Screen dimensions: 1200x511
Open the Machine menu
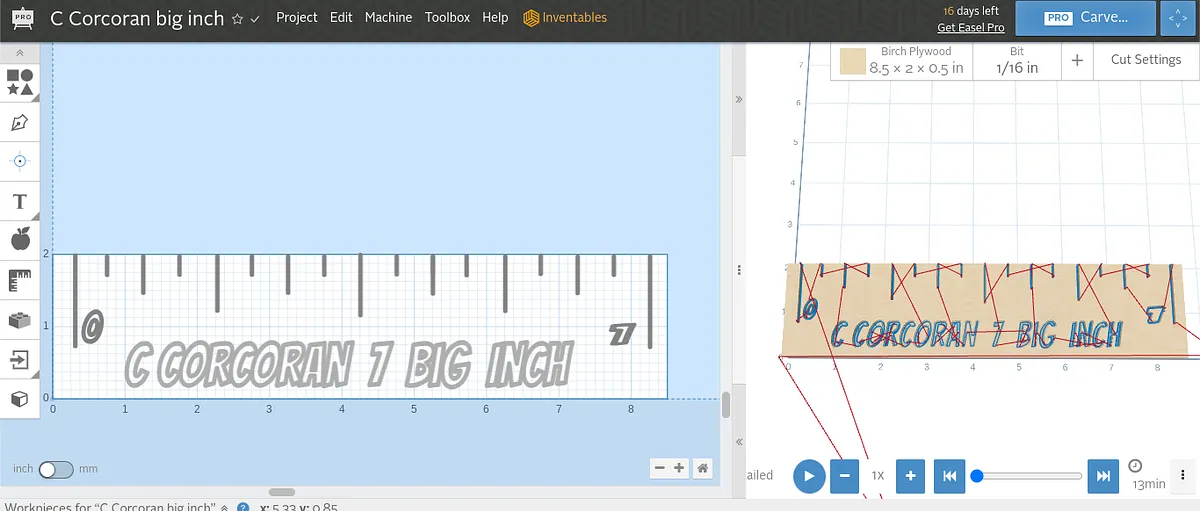(388, 18)
